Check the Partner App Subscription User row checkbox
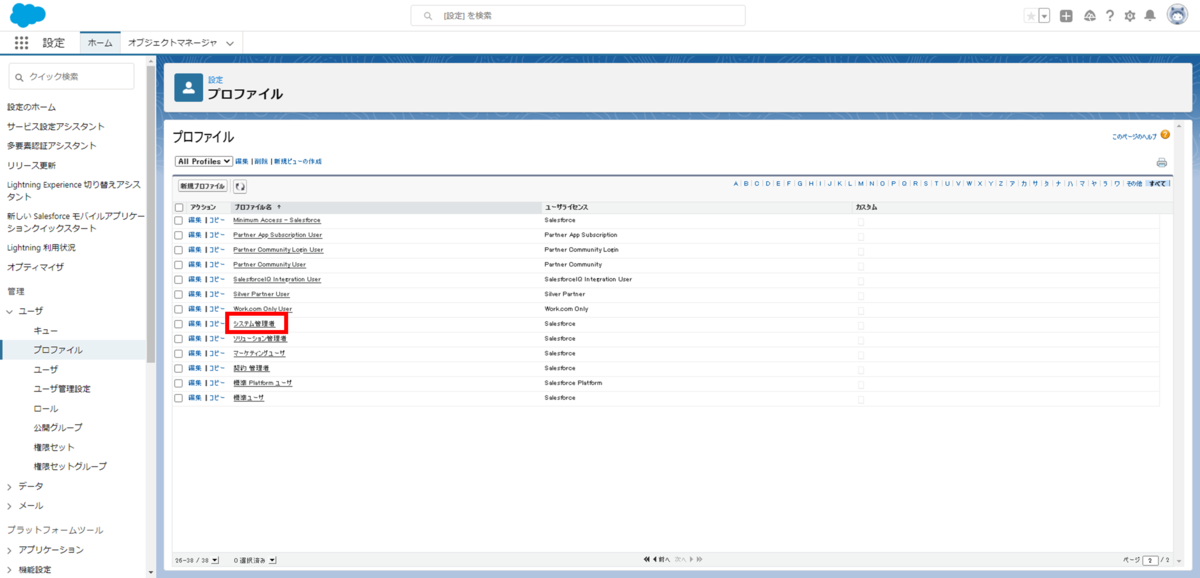This screenshot has height=578, width=1200. pos(178,235)
